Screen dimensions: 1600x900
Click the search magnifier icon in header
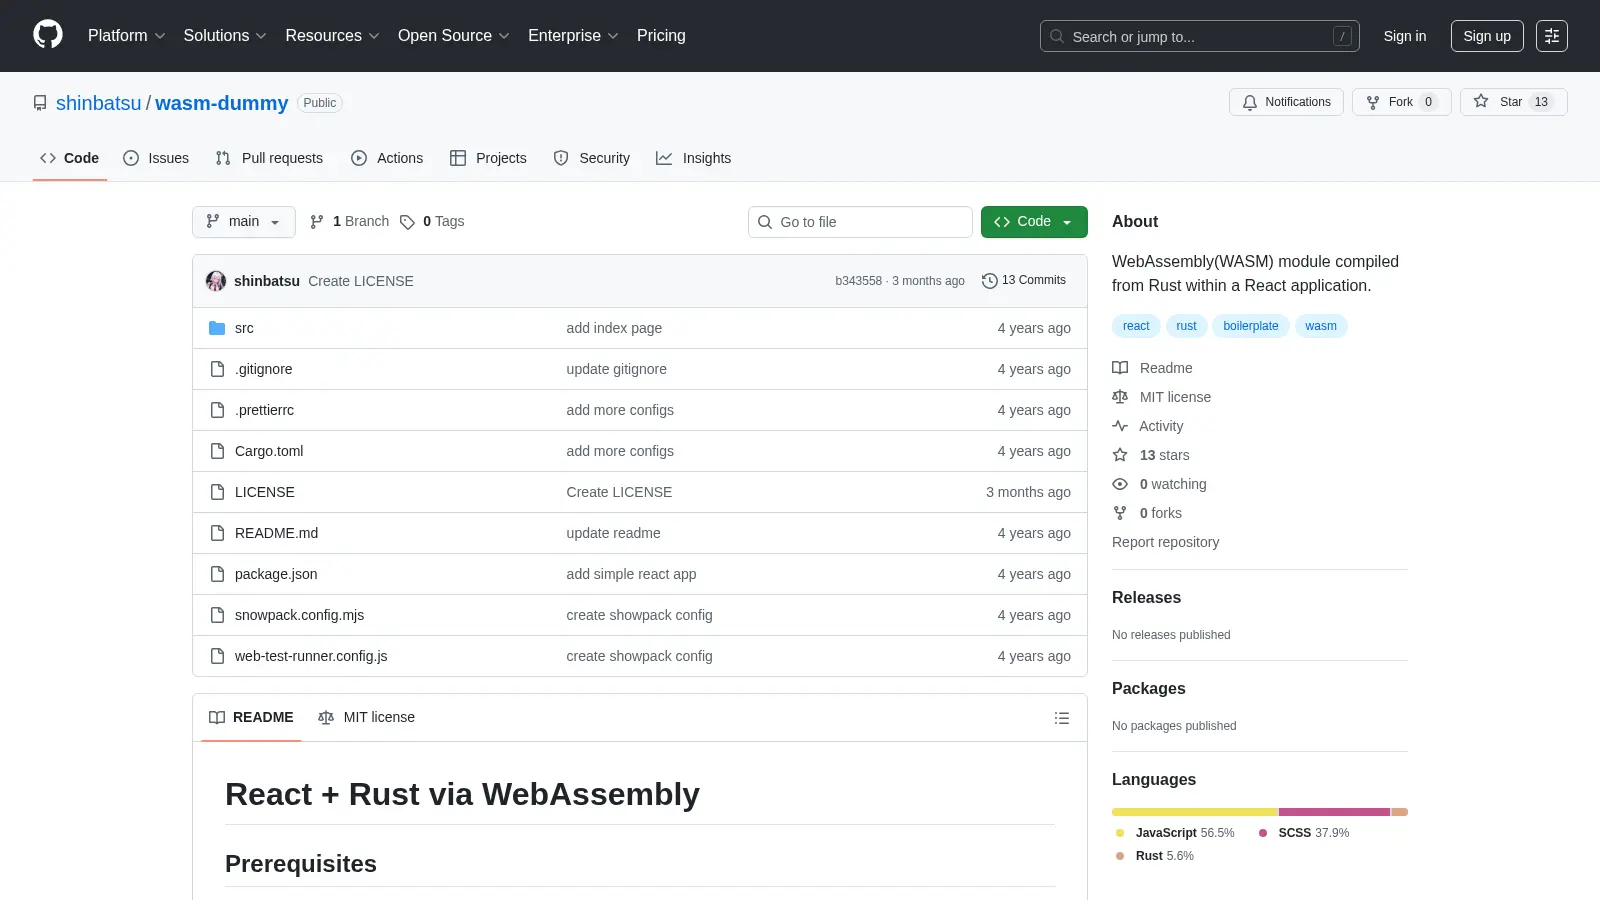(x=1057, y=36)
